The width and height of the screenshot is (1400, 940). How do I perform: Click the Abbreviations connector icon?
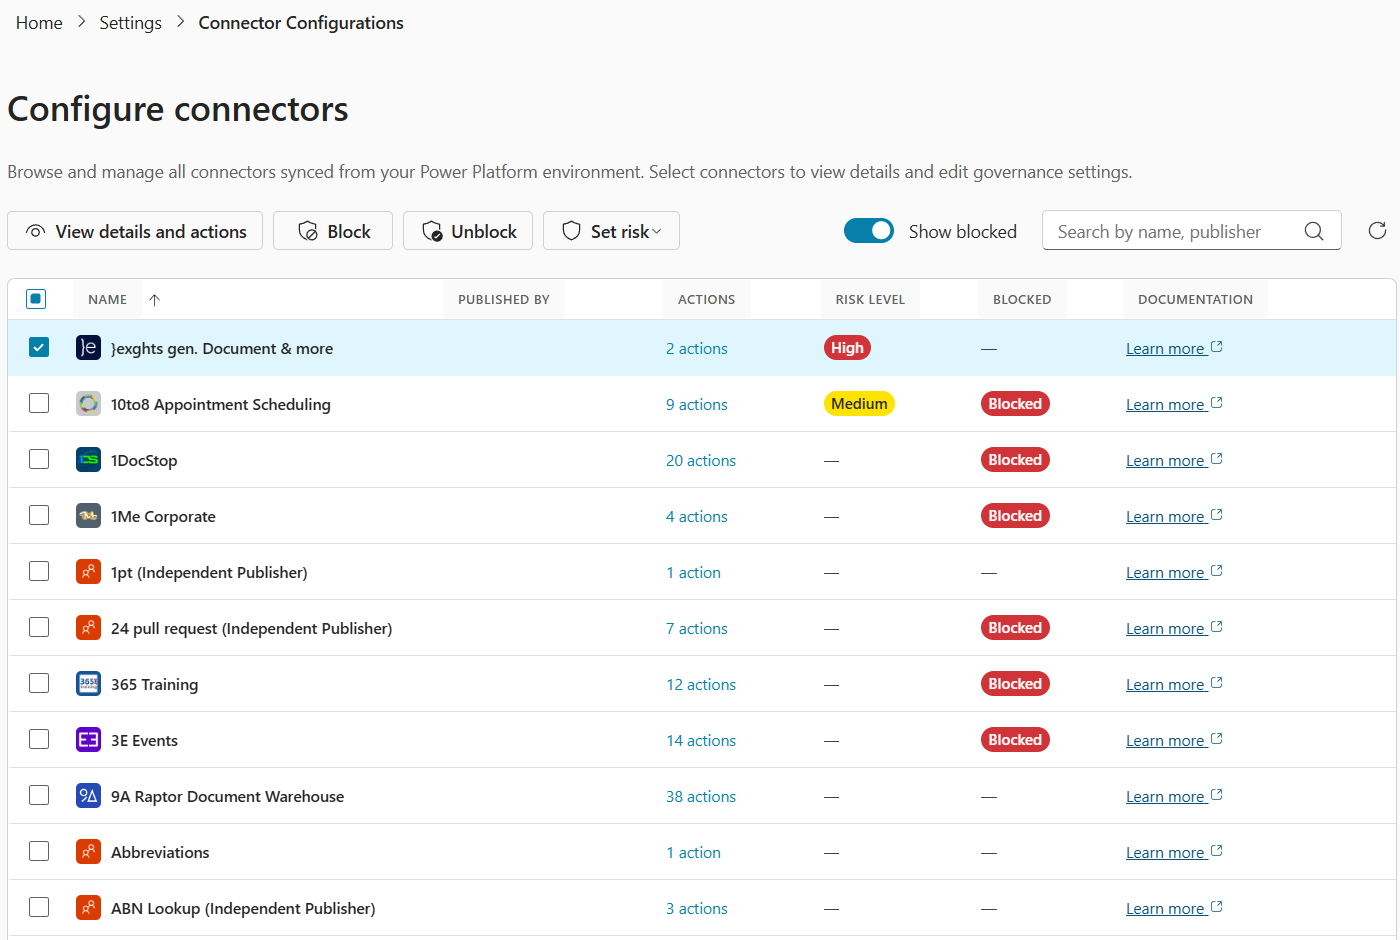point(88,851)
